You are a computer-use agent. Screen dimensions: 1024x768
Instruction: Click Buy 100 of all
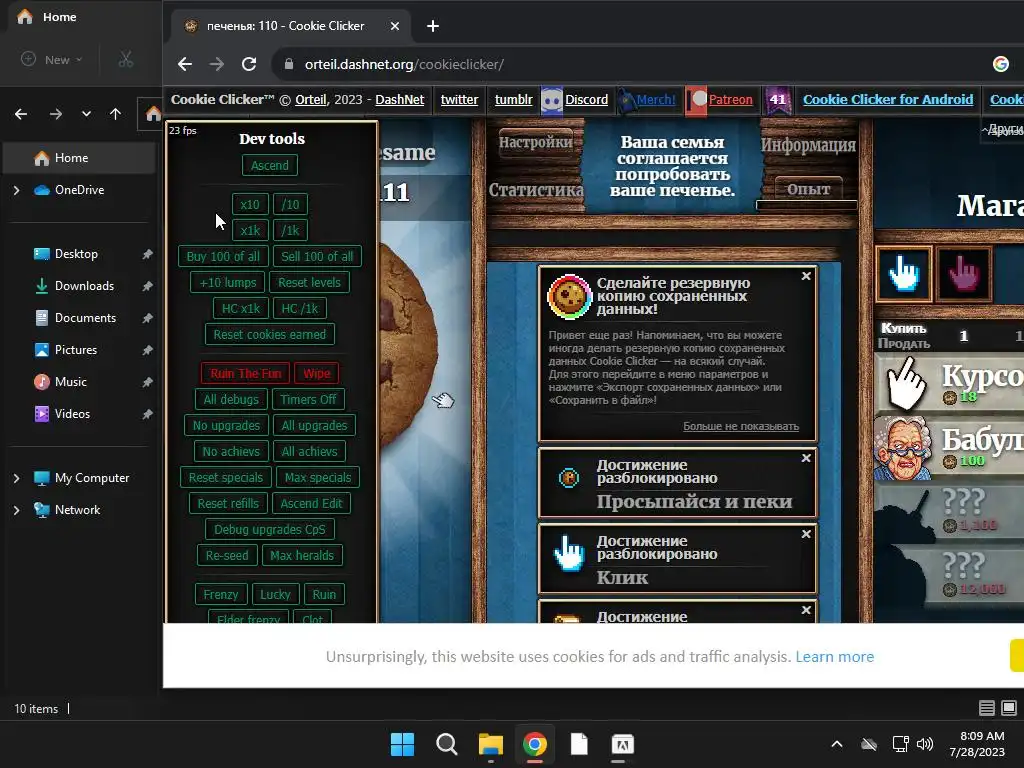(x=223, y=257)
